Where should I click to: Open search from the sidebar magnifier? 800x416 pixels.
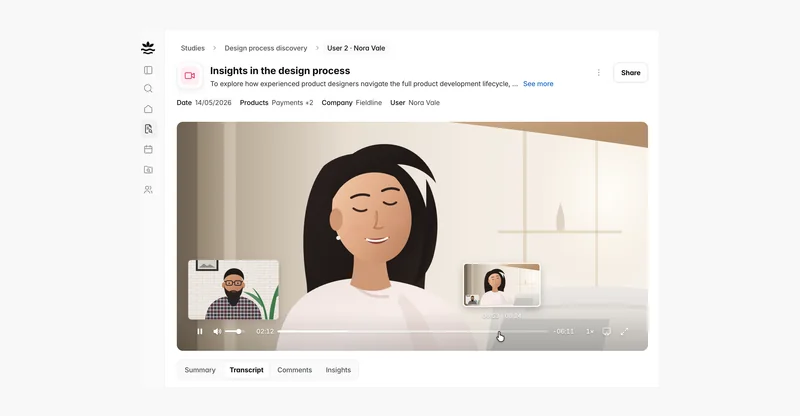pyautogui.click(x=148, y=88)
